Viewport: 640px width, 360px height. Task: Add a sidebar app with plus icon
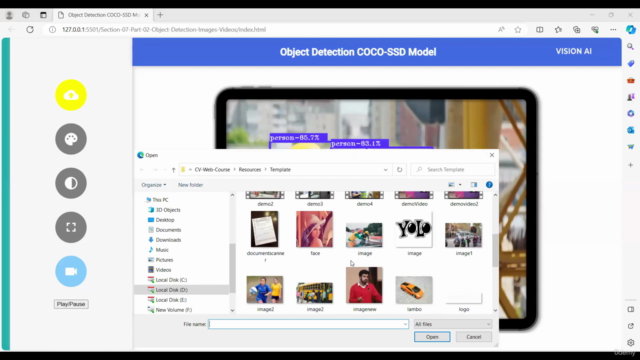click(x=631, y=165)
